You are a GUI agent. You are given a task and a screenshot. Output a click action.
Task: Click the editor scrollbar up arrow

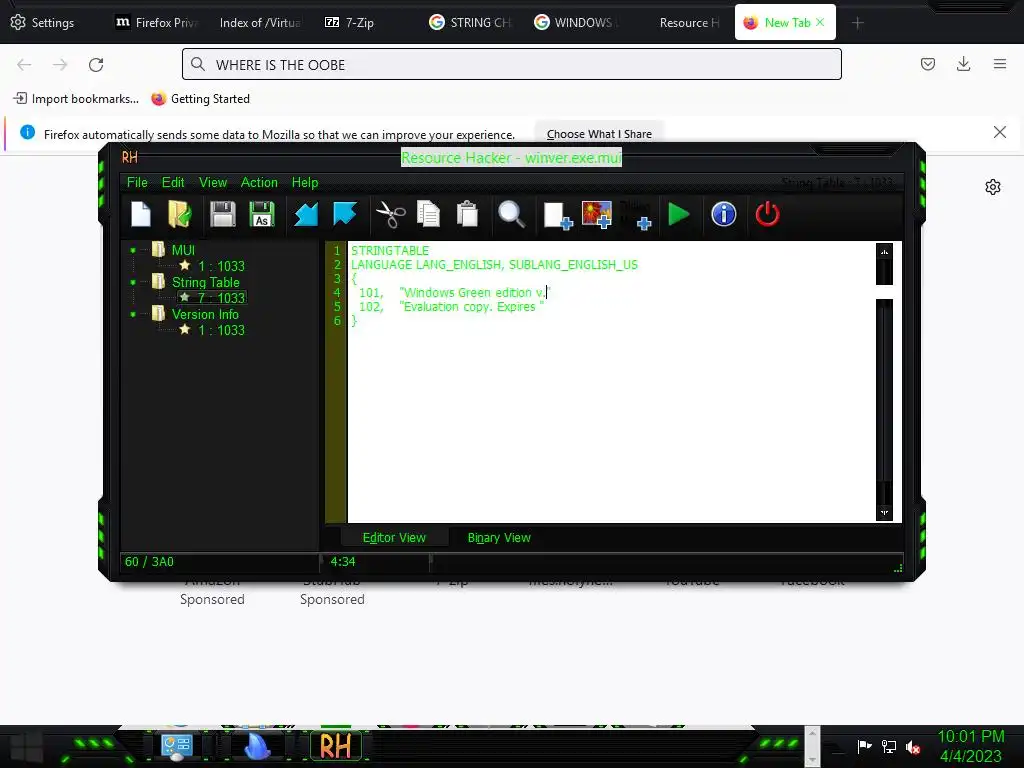tap(884, 251)
